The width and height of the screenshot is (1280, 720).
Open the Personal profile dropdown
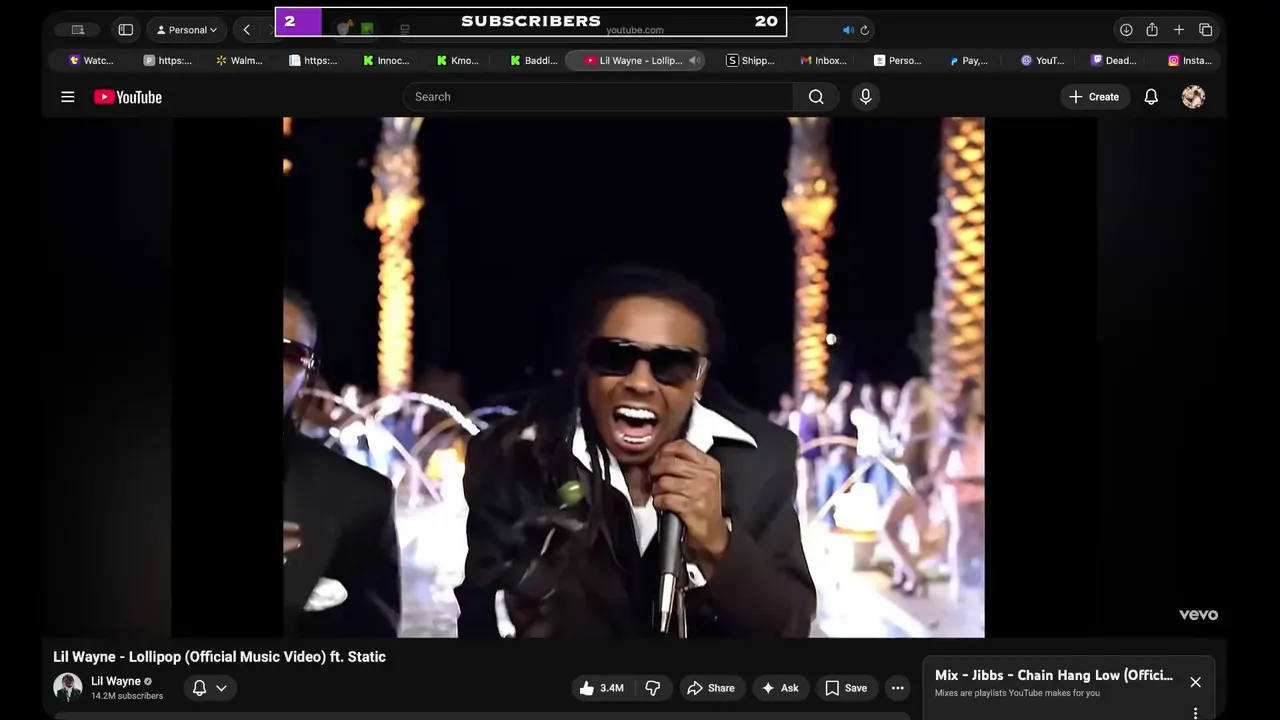tap(187, 30)
